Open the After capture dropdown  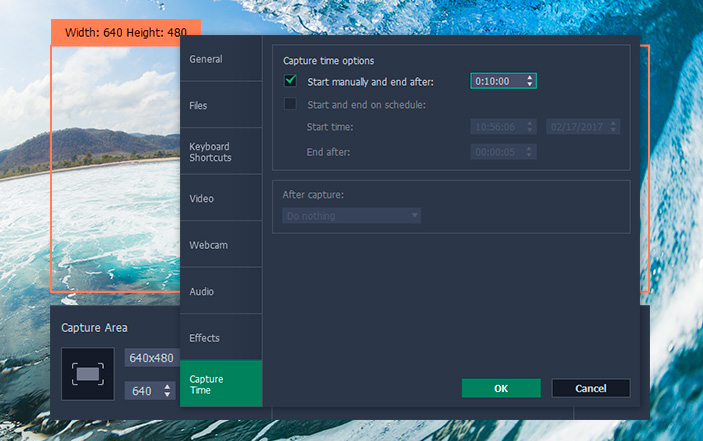tap(351, 216)
